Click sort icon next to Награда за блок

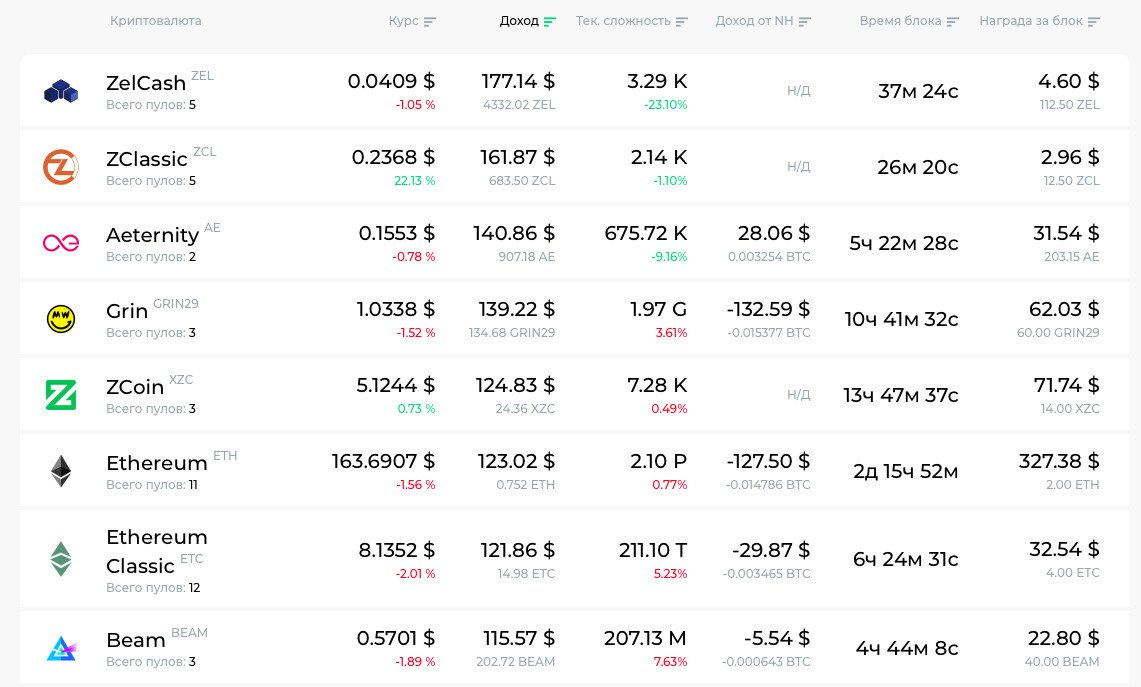(x=1093, y=21)
